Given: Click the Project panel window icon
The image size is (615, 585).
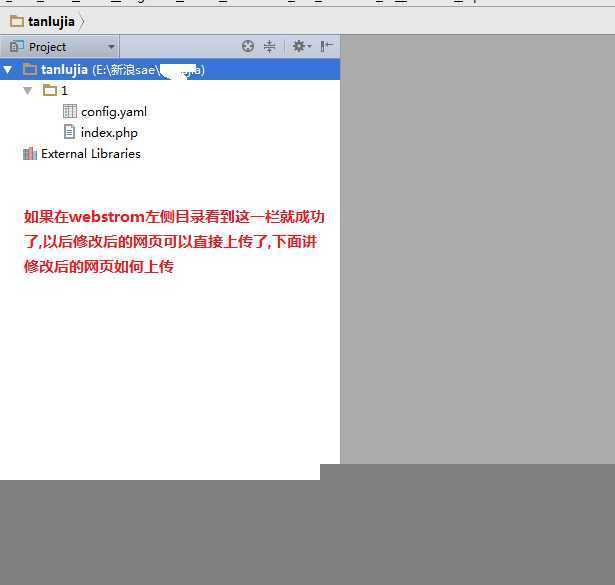Looking at the screenshot, I should (x=17, y=46).
